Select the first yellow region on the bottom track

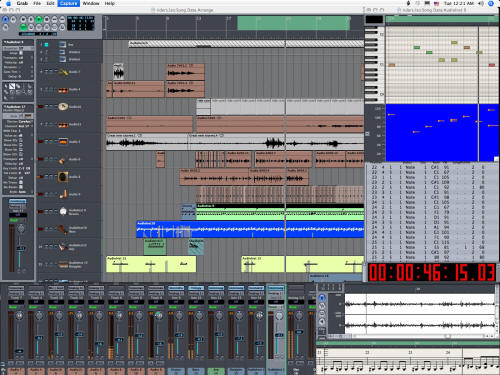click(151, 264)
